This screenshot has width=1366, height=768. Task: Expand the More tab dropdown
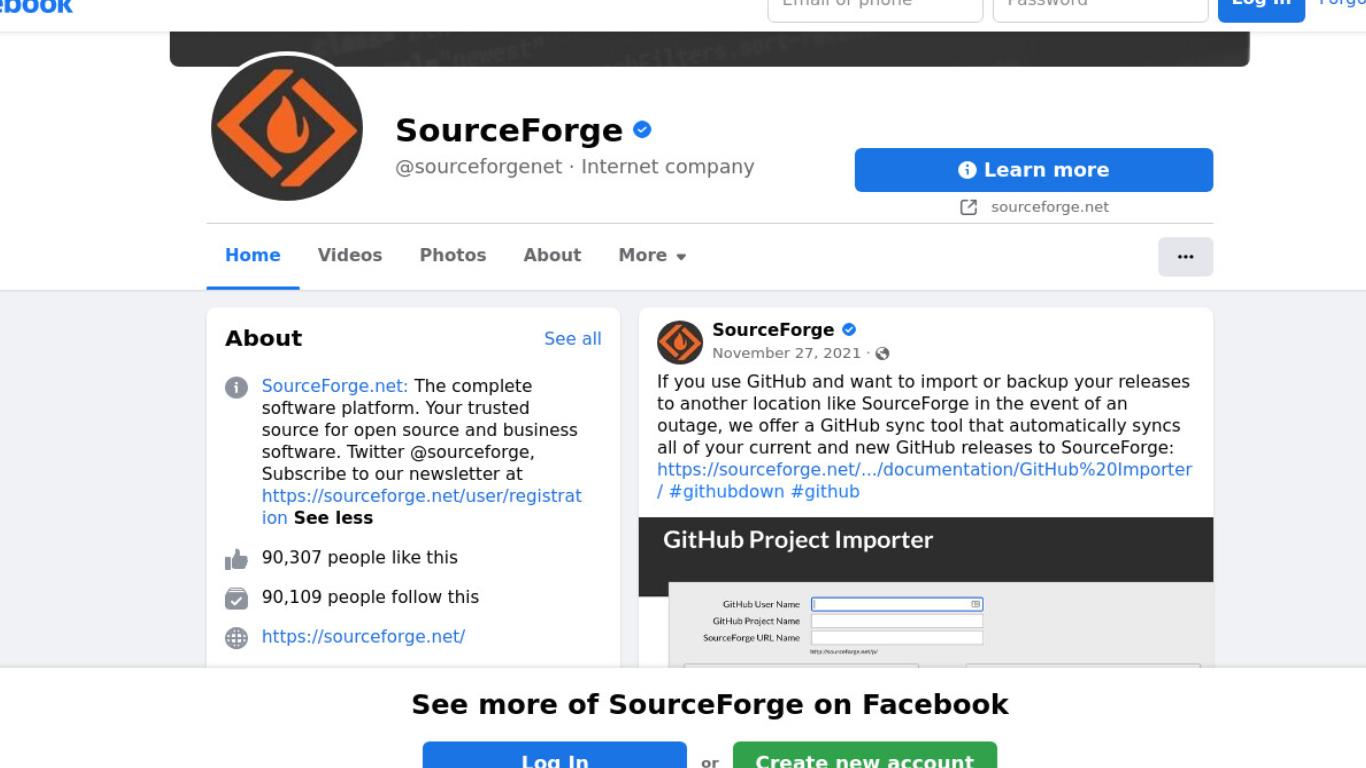pos(652,255)
